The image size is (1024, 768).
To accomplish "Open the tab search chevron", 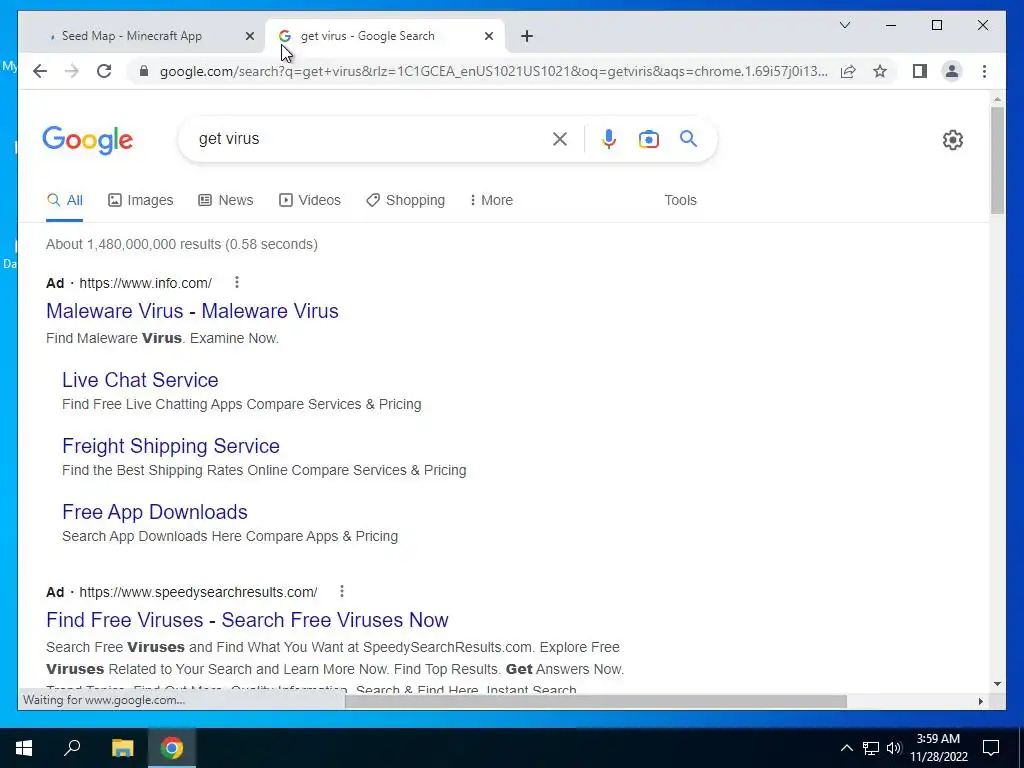I will (844, 25).
